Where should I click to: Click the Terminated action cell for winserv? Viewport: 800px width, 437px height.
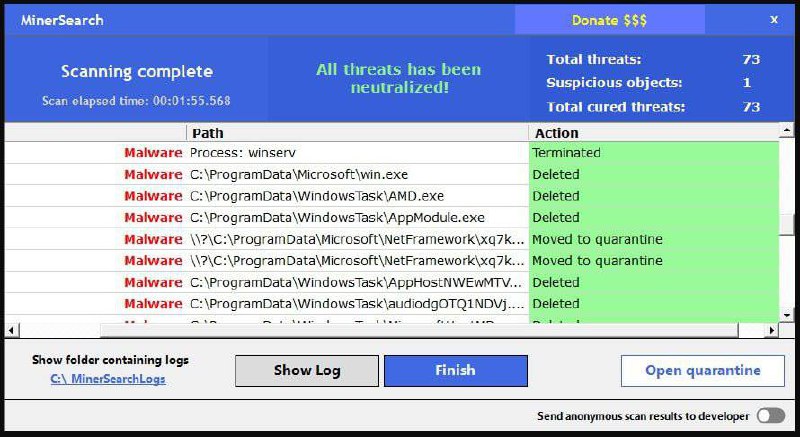[x=652, y=153]
